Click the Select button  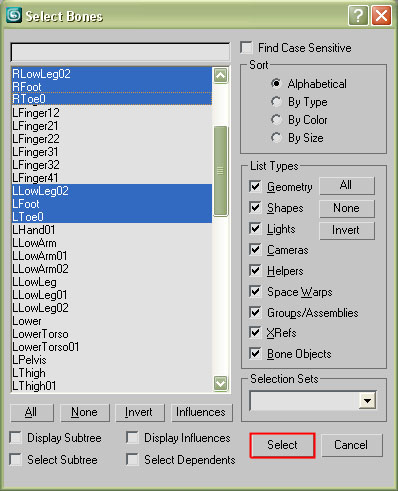(282, 445)
